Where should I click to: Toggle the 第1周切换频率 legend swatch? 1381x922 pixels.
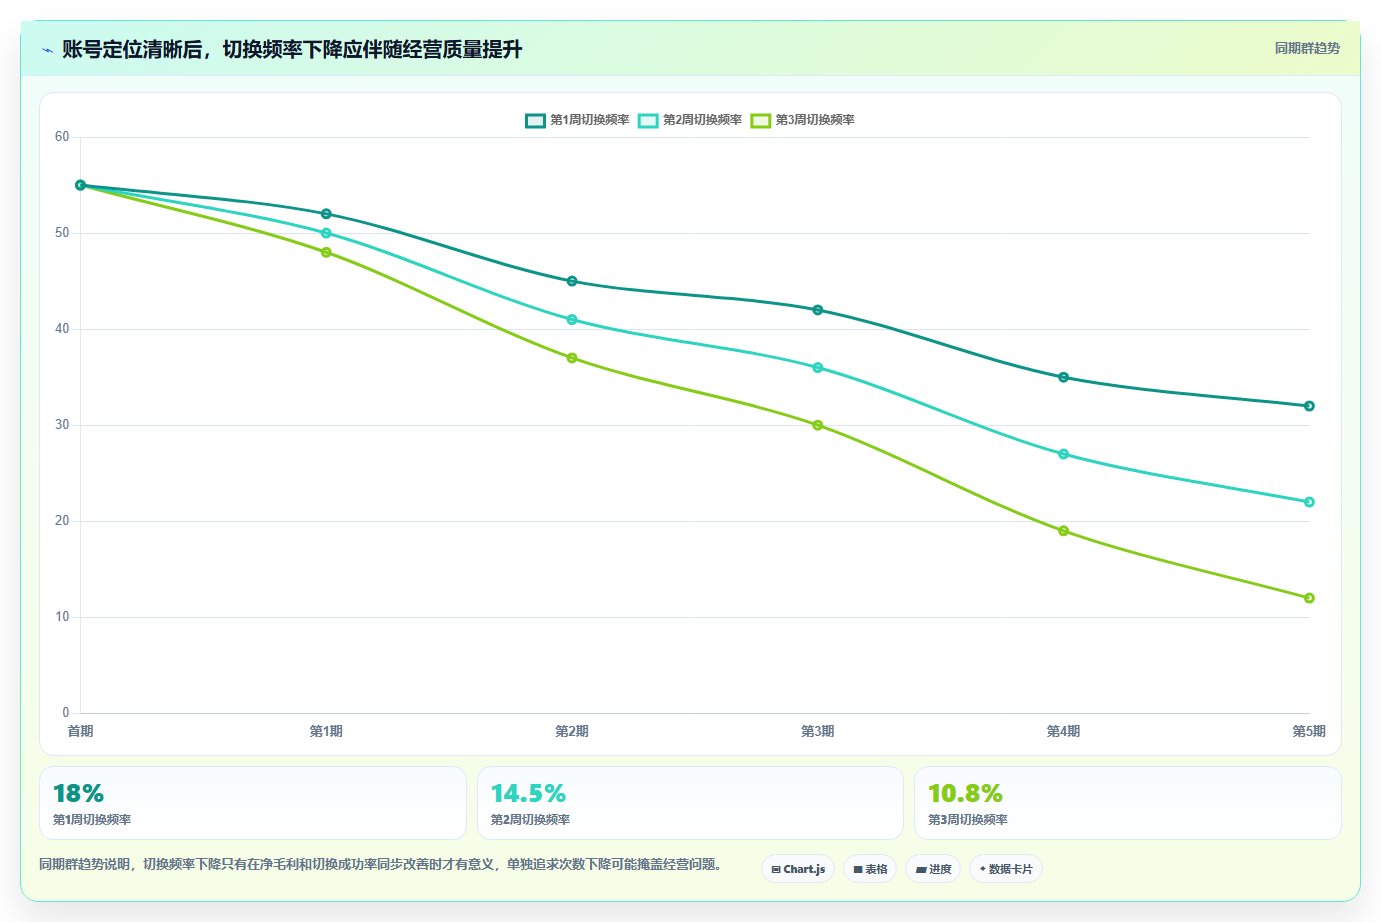535,120
